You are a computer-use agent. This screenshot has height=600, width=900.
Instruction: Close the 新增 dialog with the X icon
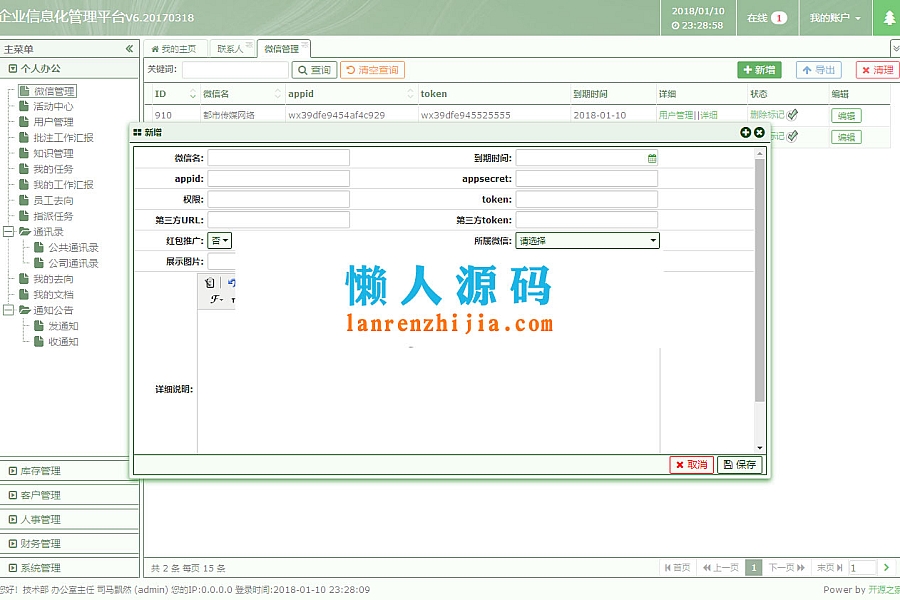759,132
